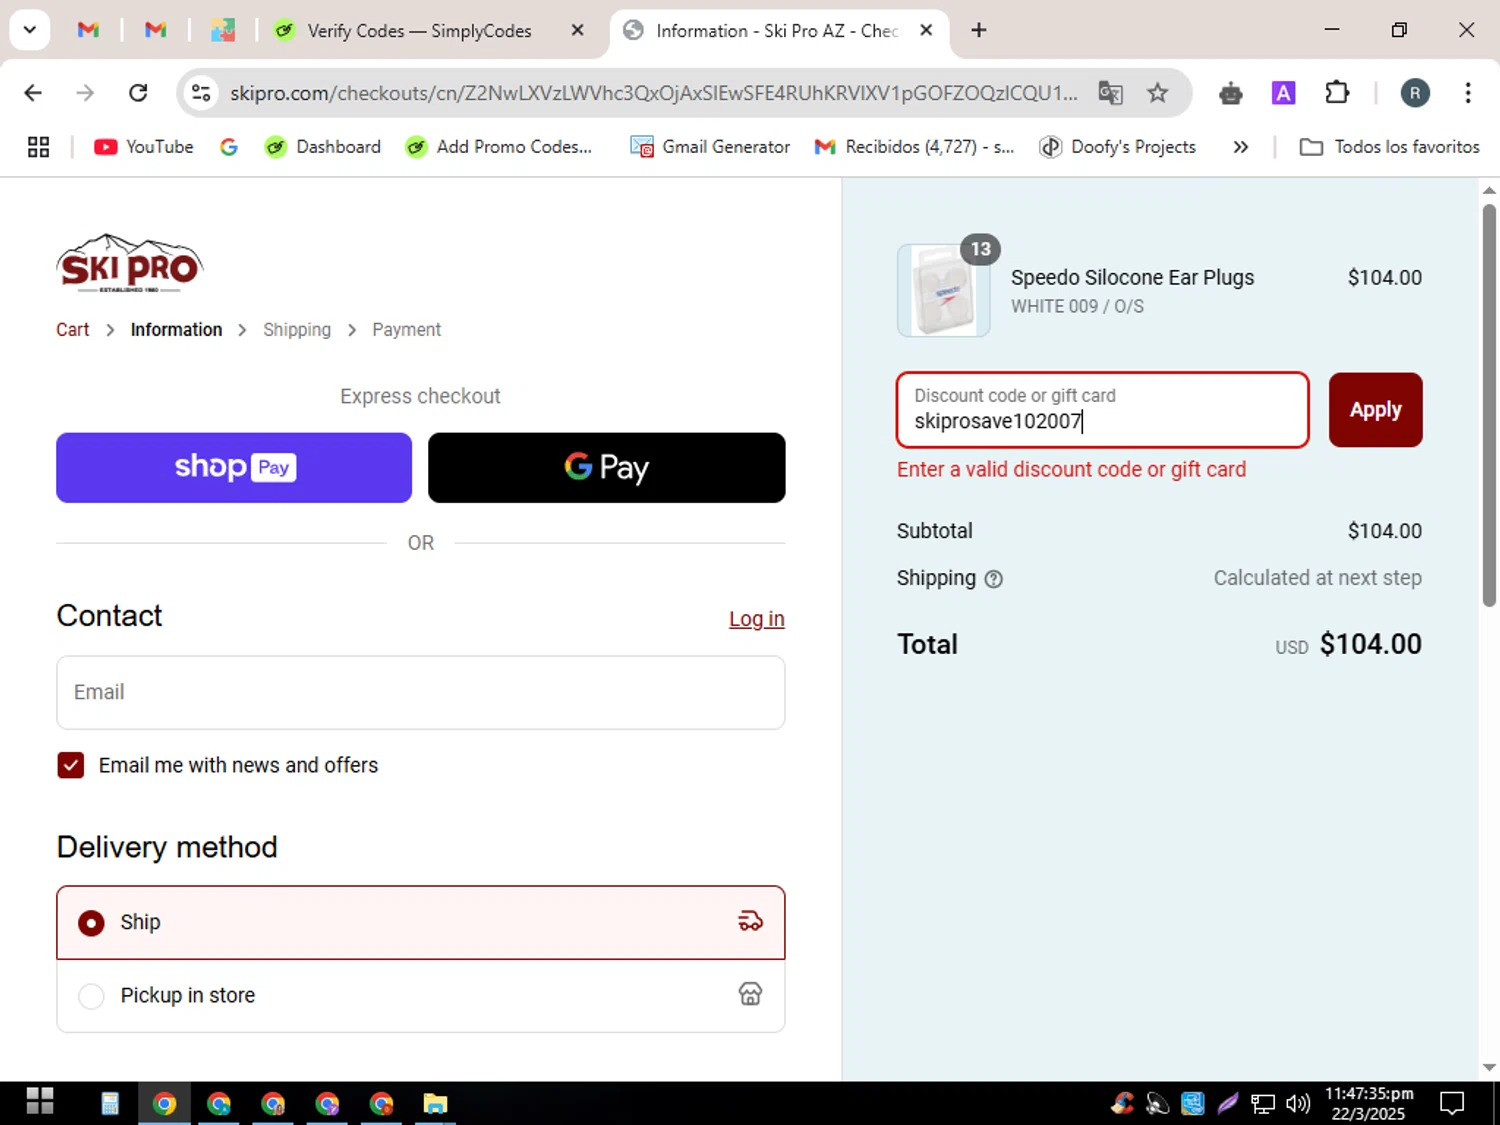Open the robot extension icon
Image resolution: width=1500 pixels, height=1125 pixels.
coord(1231,93)
